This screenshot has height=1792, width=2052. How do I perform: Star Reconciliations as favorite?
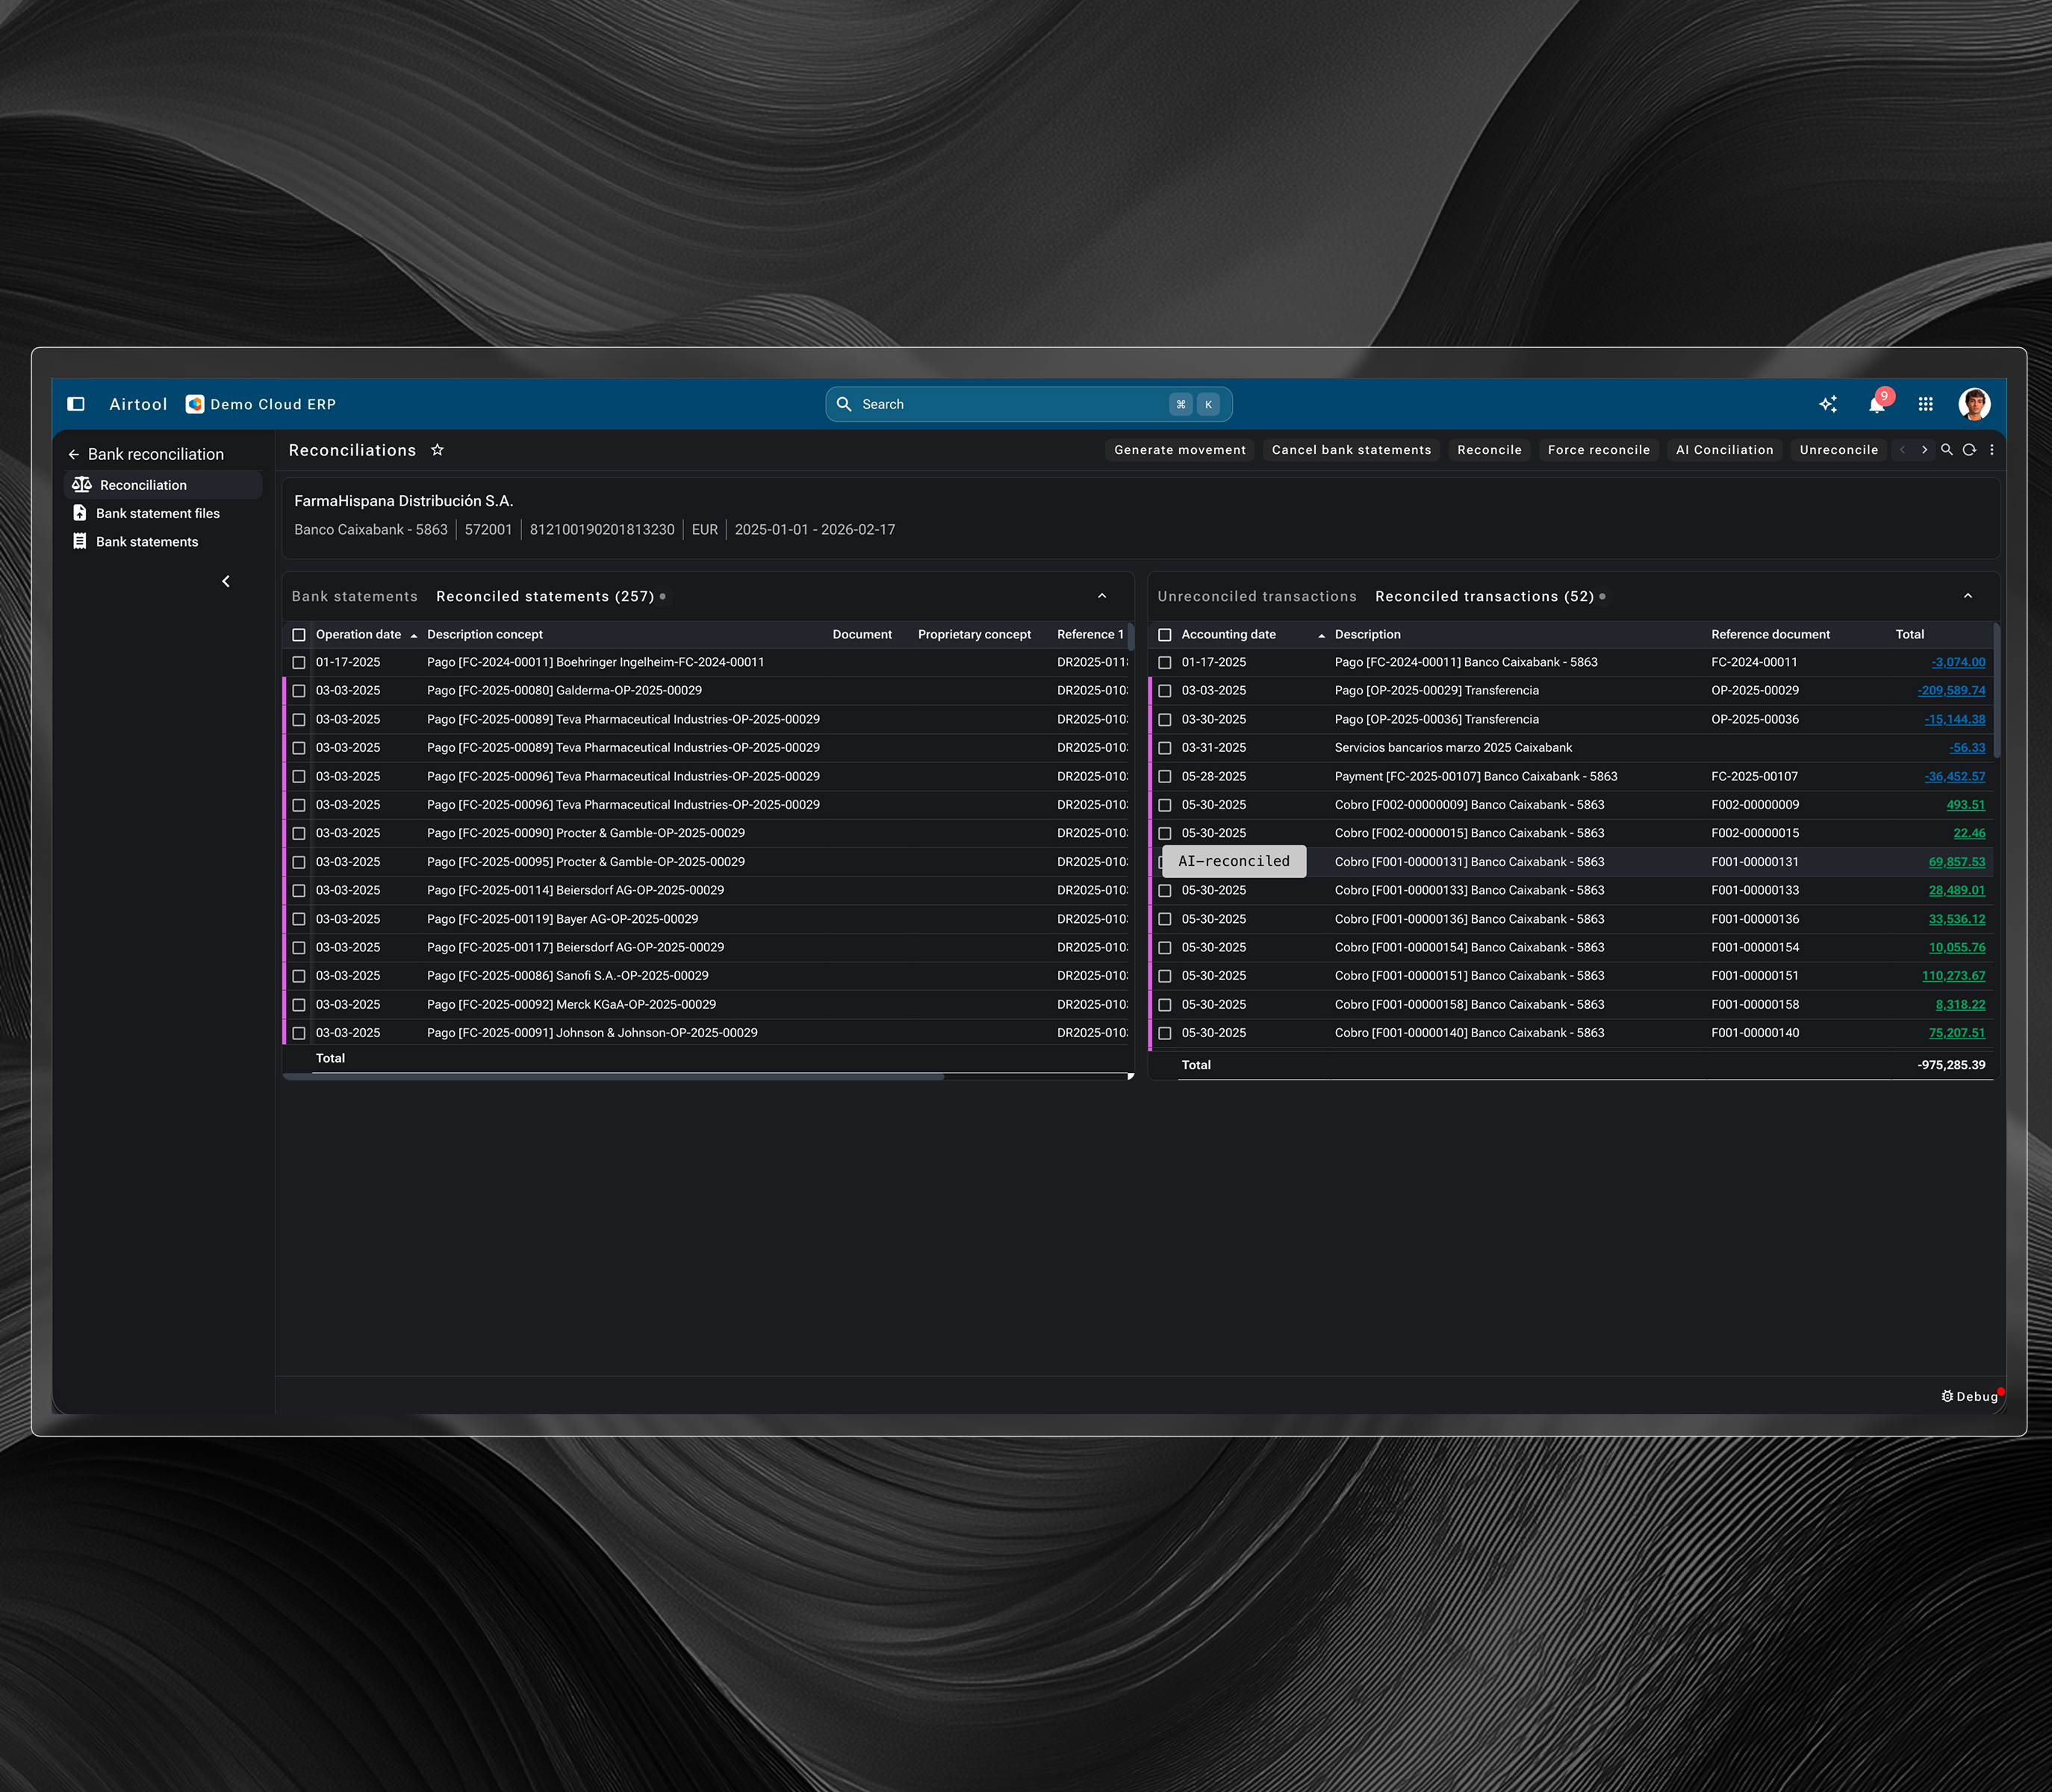pyautogui.click(x=437, y=450)
